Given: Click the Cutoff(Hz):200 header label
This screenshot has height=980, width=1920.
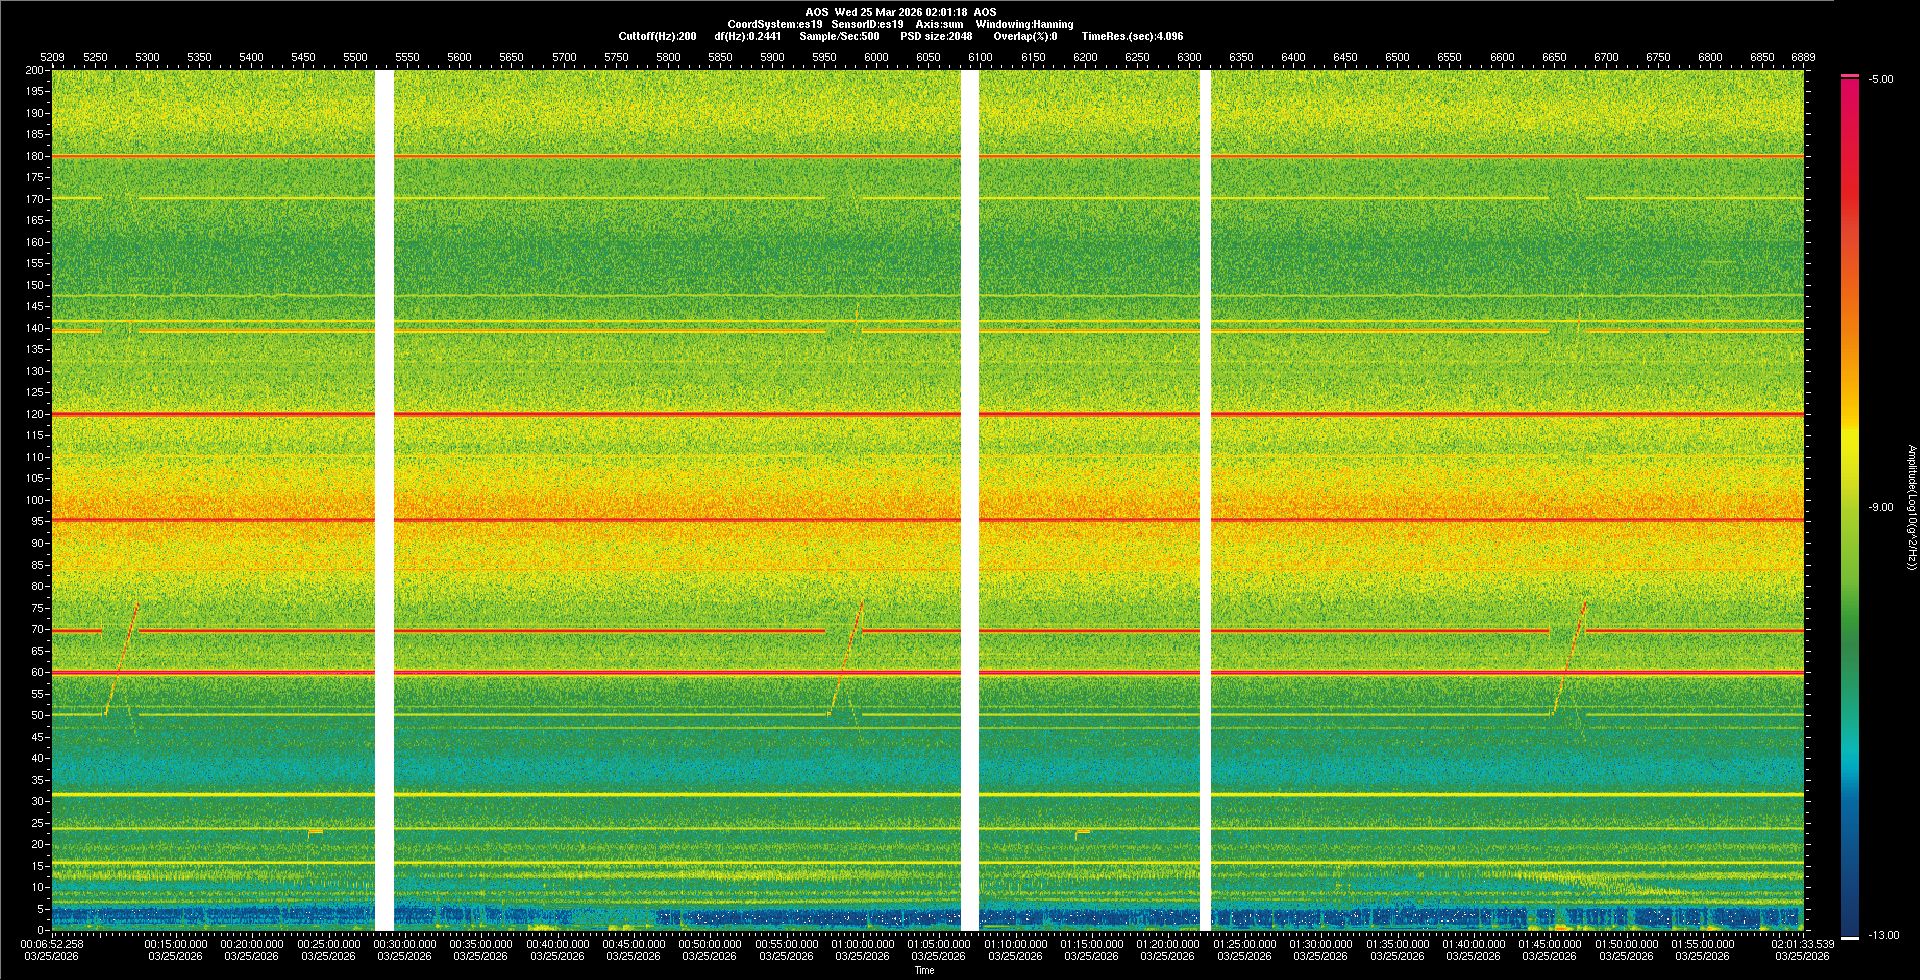Looking at the screenshot, I should tap(657, 36).
